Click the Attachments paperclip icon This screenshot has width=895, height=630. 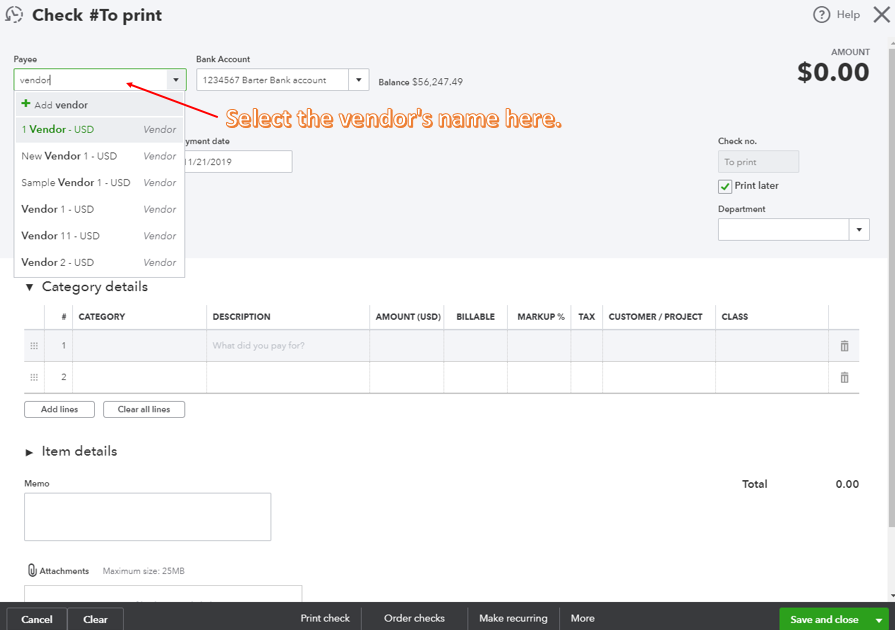point(32,570)
